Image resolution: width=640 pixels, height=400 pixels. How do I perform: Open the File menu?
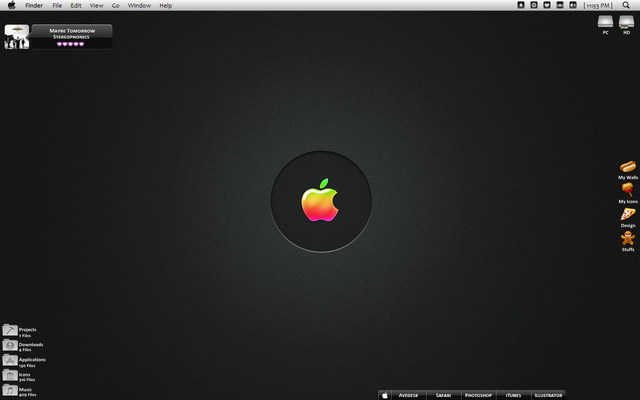pos(57,5)
